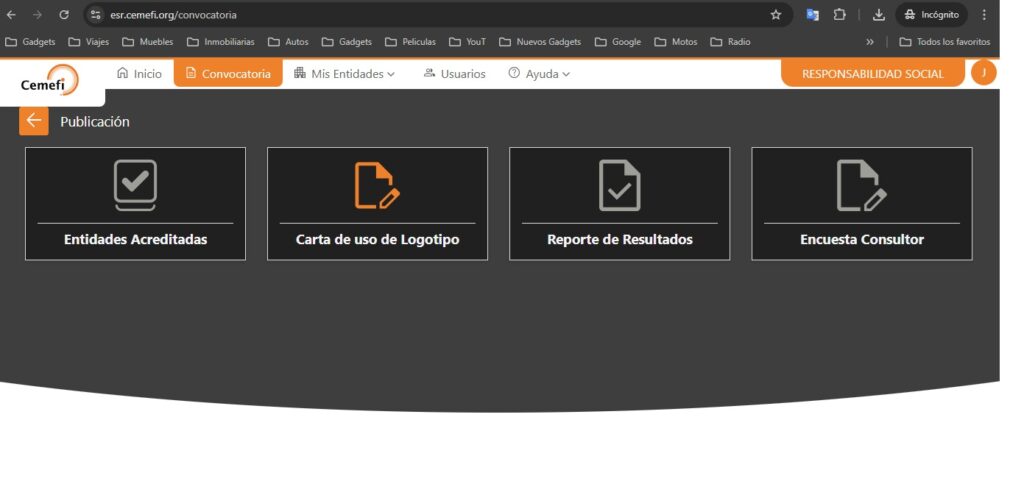
Task: Click the Cemefi logo
Action: point(50,81)
